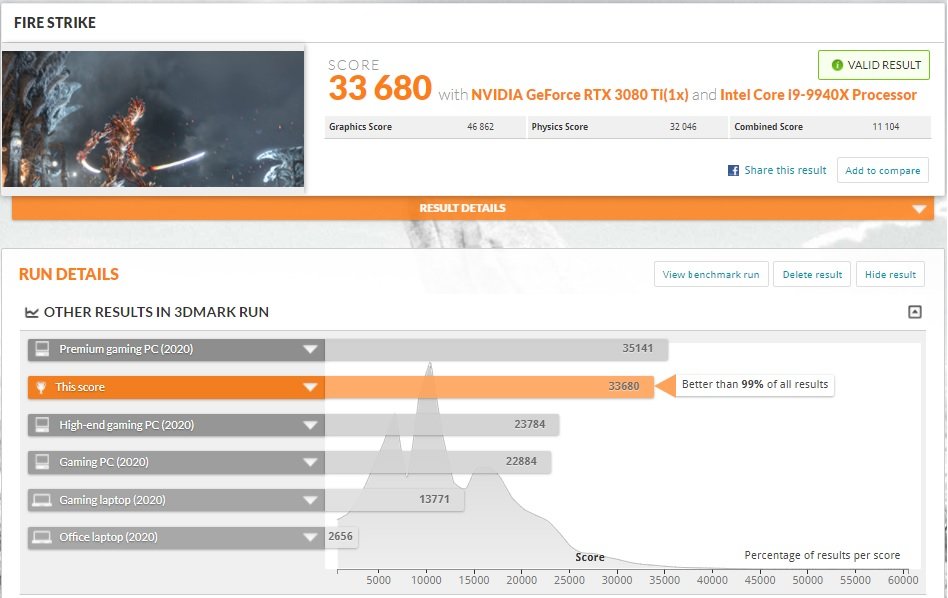Collapse the Other Results section with the square arrow icon
Screen dimensions: 948x598
(915, 312)
